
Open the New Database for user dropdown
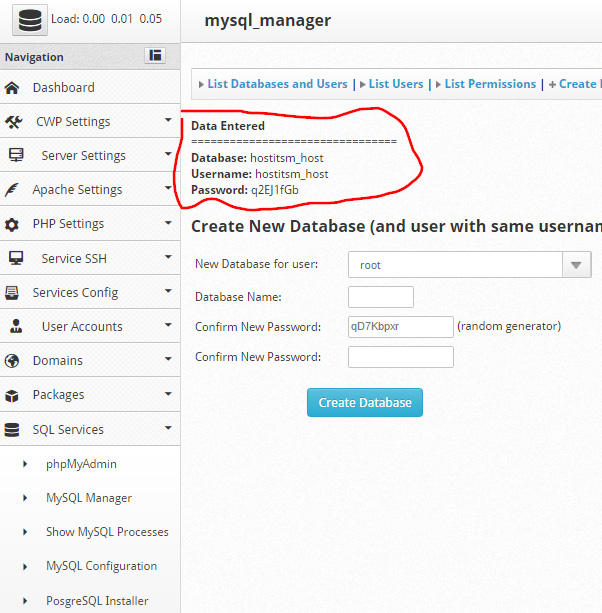[576, 265]
